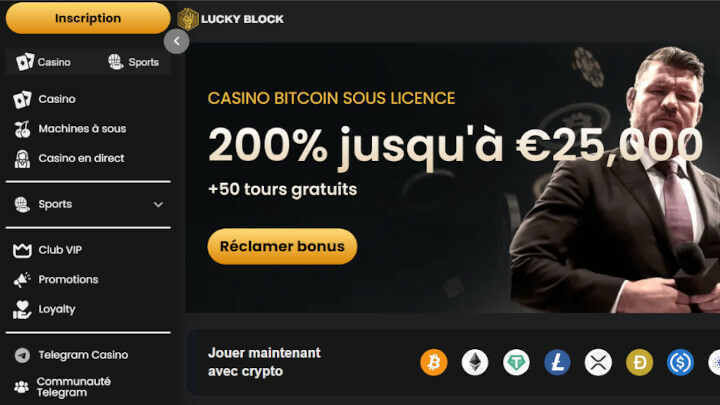Open the Lucky Block logo home
This screenshot has width=720, height=405.
(x=231, y=19)
